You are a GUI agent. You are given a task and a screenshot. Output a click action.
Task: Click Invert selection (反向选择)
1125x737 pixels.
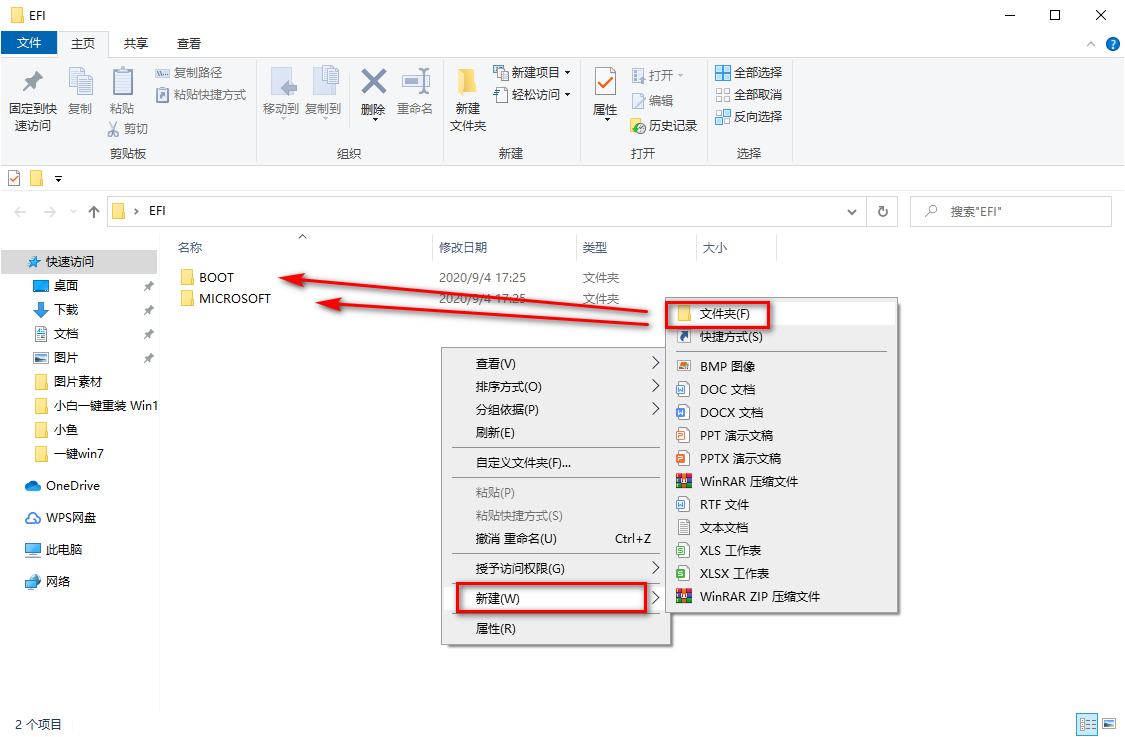point(749,116)
